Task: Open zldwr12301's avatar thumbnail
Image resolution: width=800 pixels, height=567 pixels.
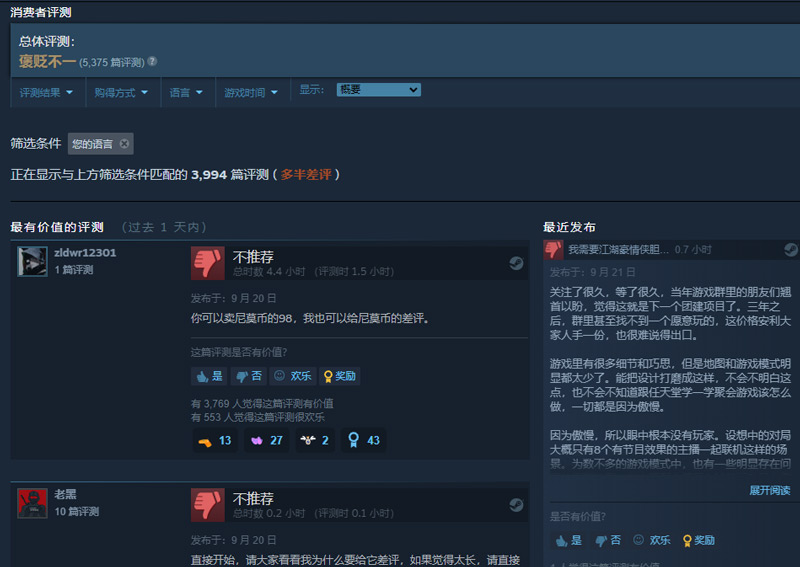Action: click(33, 261)
